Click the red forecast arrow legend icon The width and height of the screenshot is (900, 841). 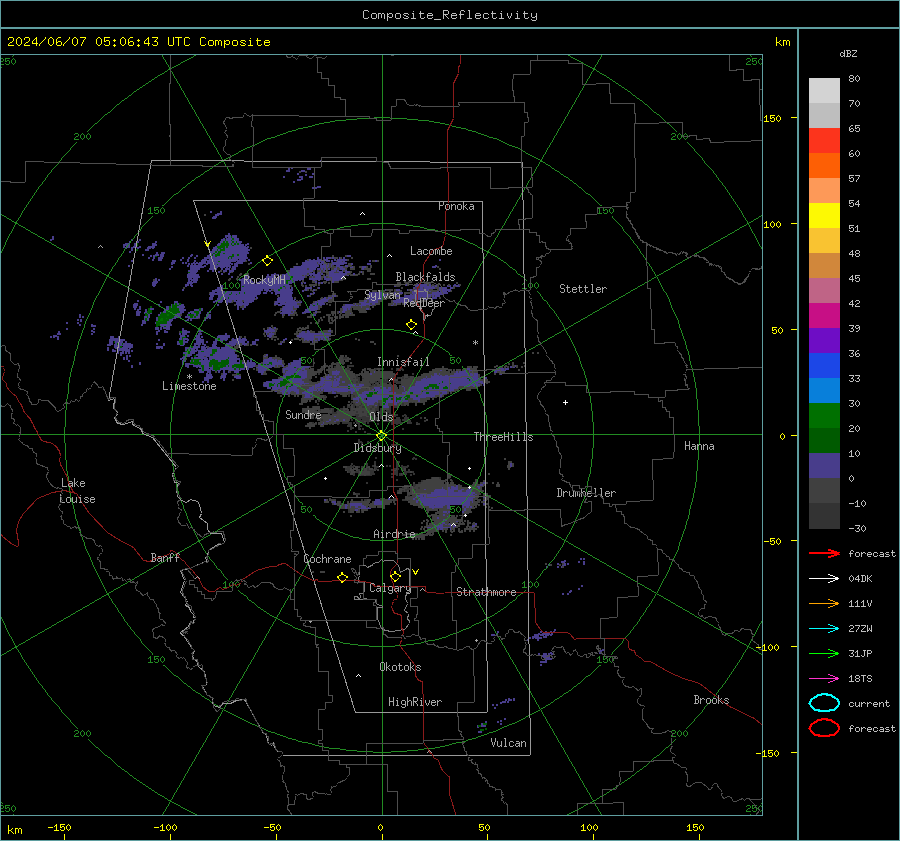click(824, 553)
